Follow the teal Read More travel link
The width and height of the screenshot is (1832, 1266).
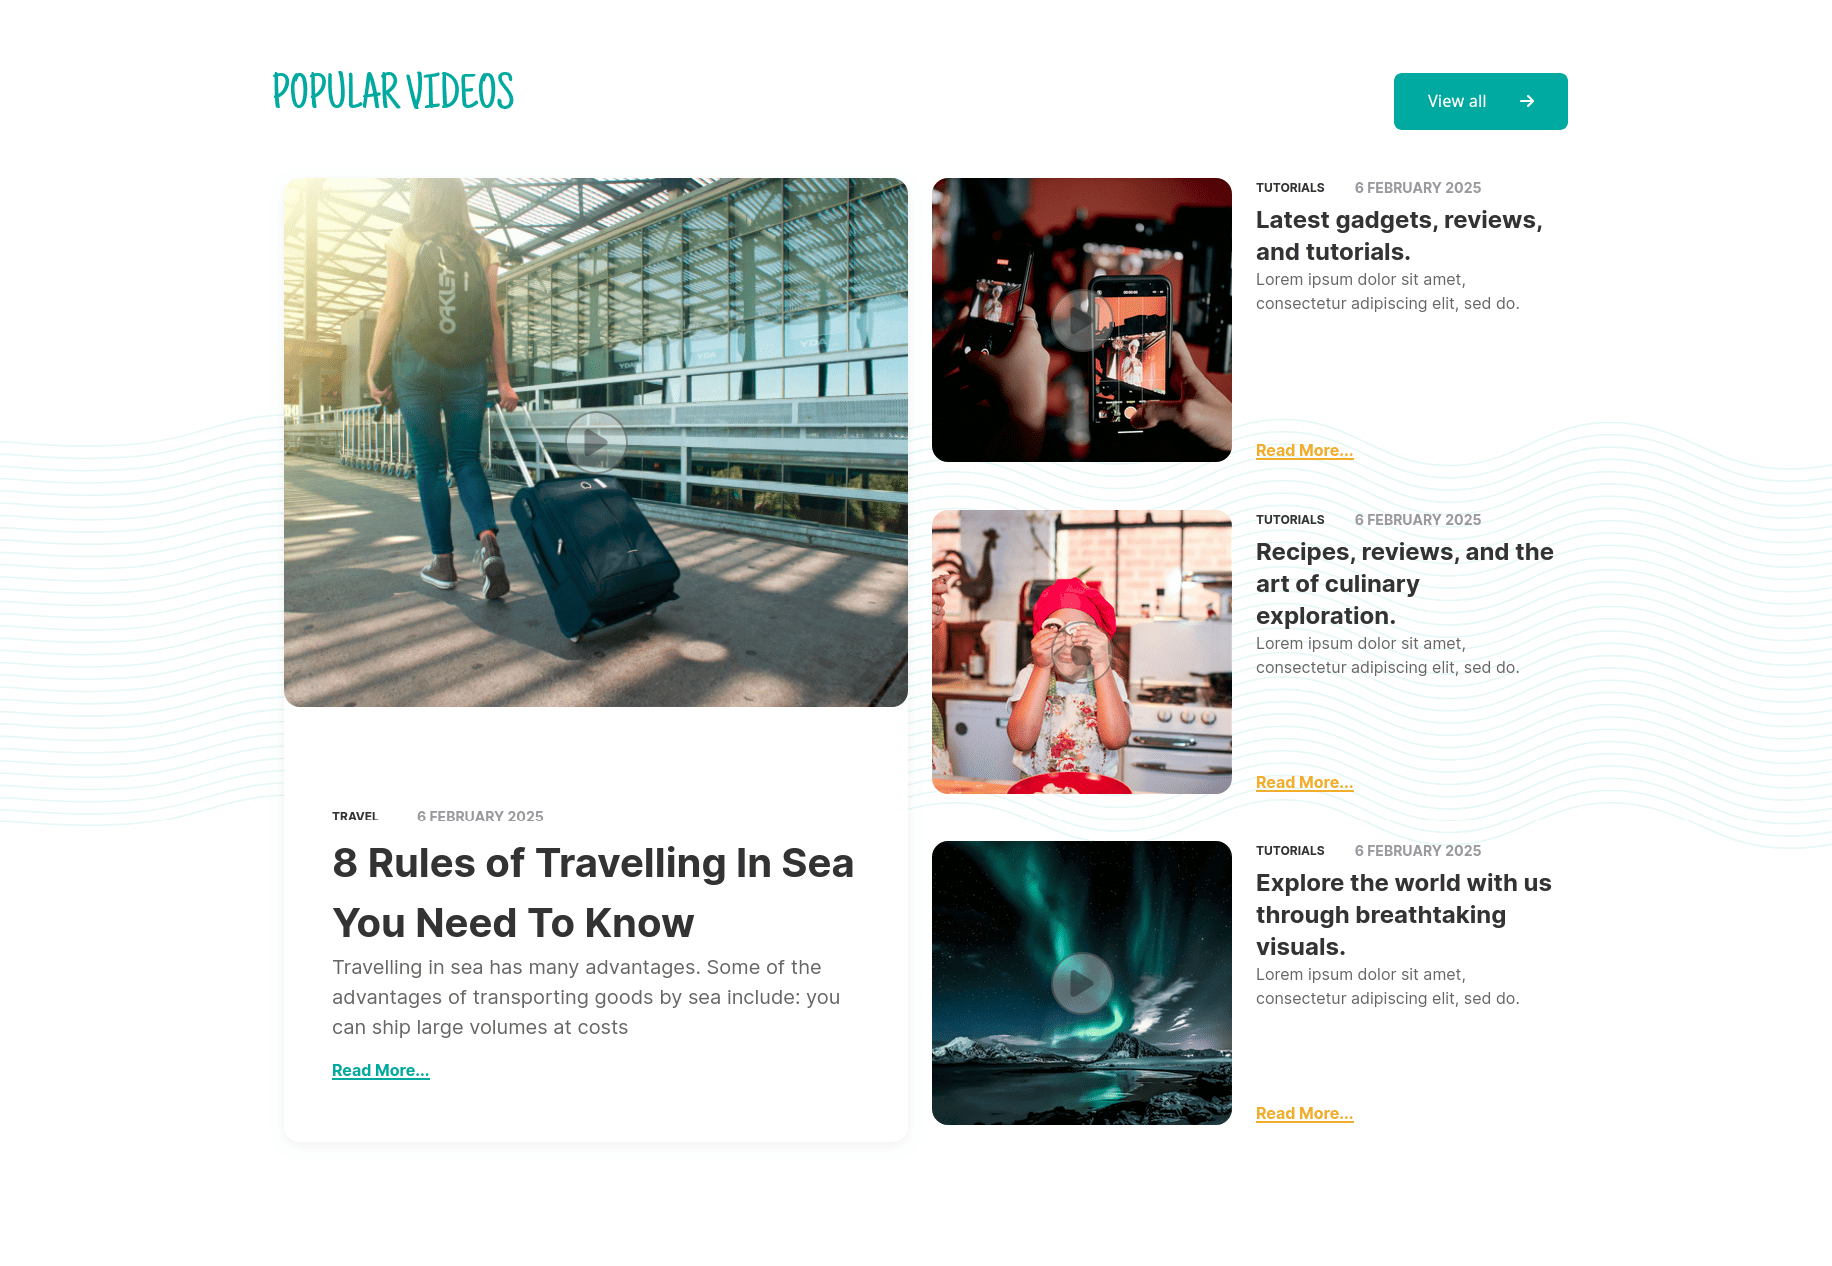point(381,1070)
